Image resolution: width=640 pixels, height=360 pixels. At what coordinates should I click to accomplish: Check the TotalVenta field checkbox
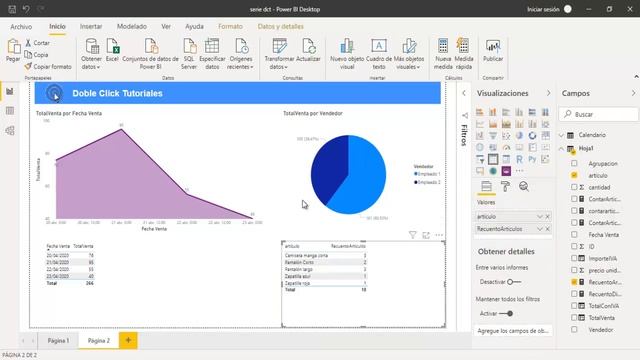tap(574, 318)
